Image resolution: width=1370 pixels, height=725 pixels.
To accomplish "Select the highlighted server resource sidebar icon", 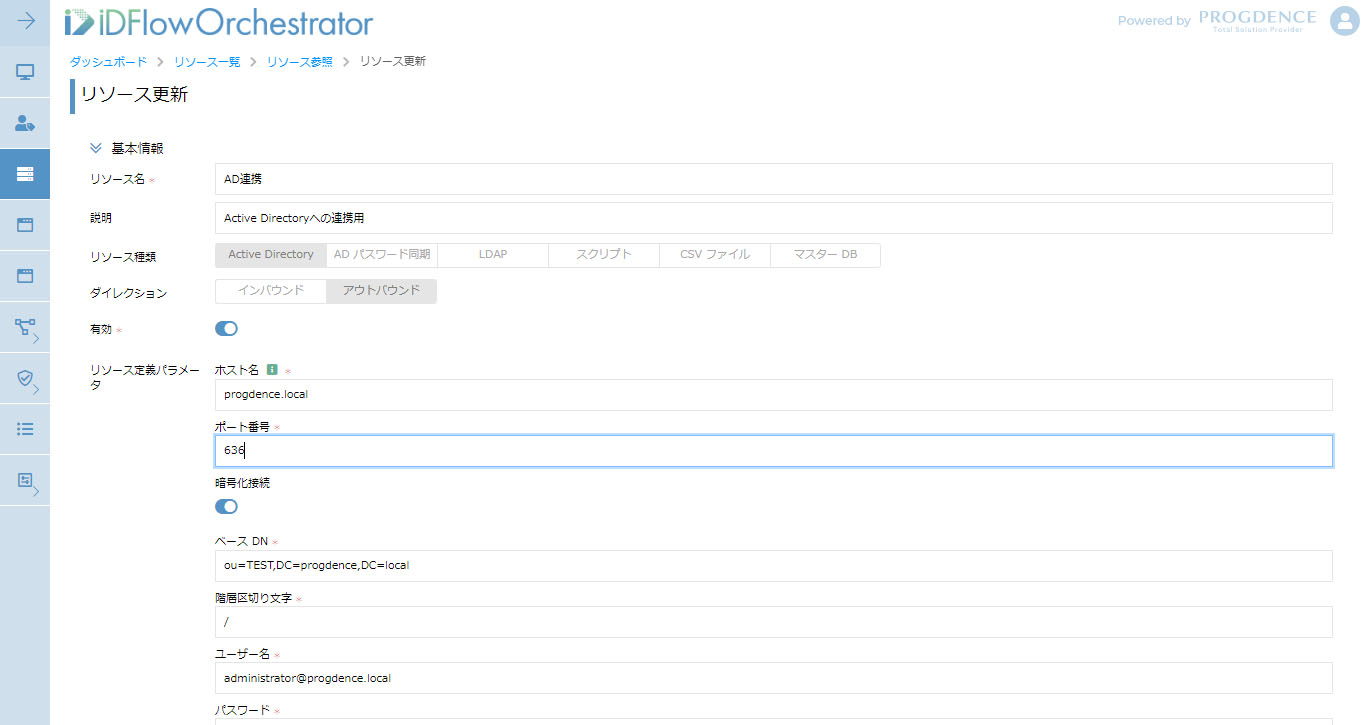I will coord(25,174).
